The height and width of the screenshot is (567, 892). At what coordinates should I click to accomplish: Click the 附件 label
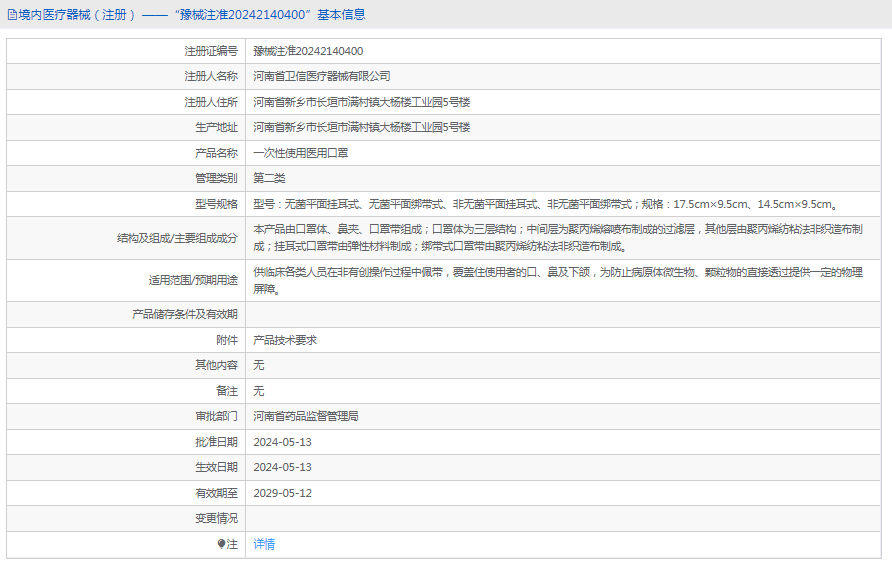tap(227, 340)
